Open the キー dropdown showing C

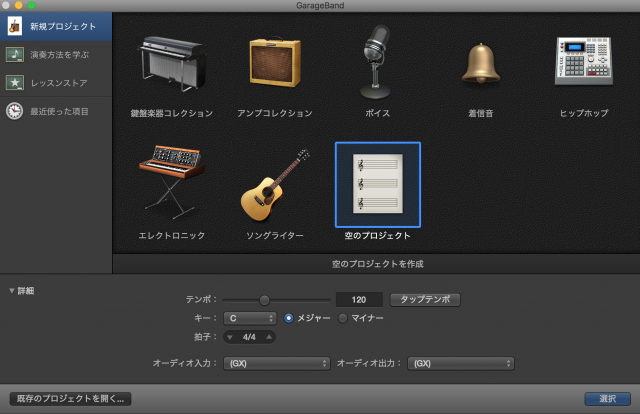[250, 318]
